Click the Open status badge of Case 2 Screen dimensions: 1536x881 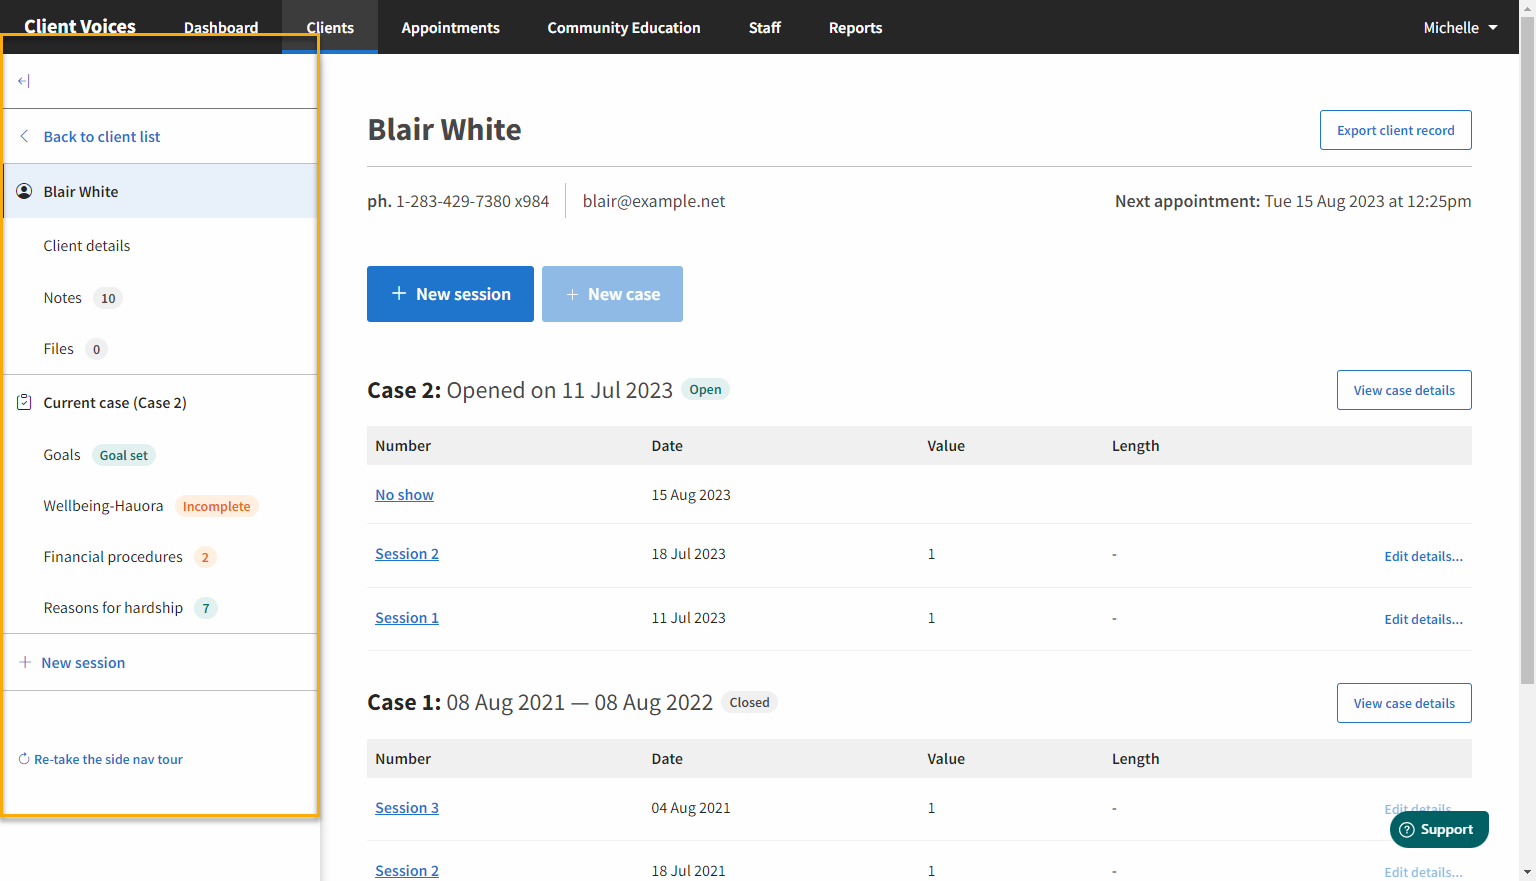[x=705, y=390]
